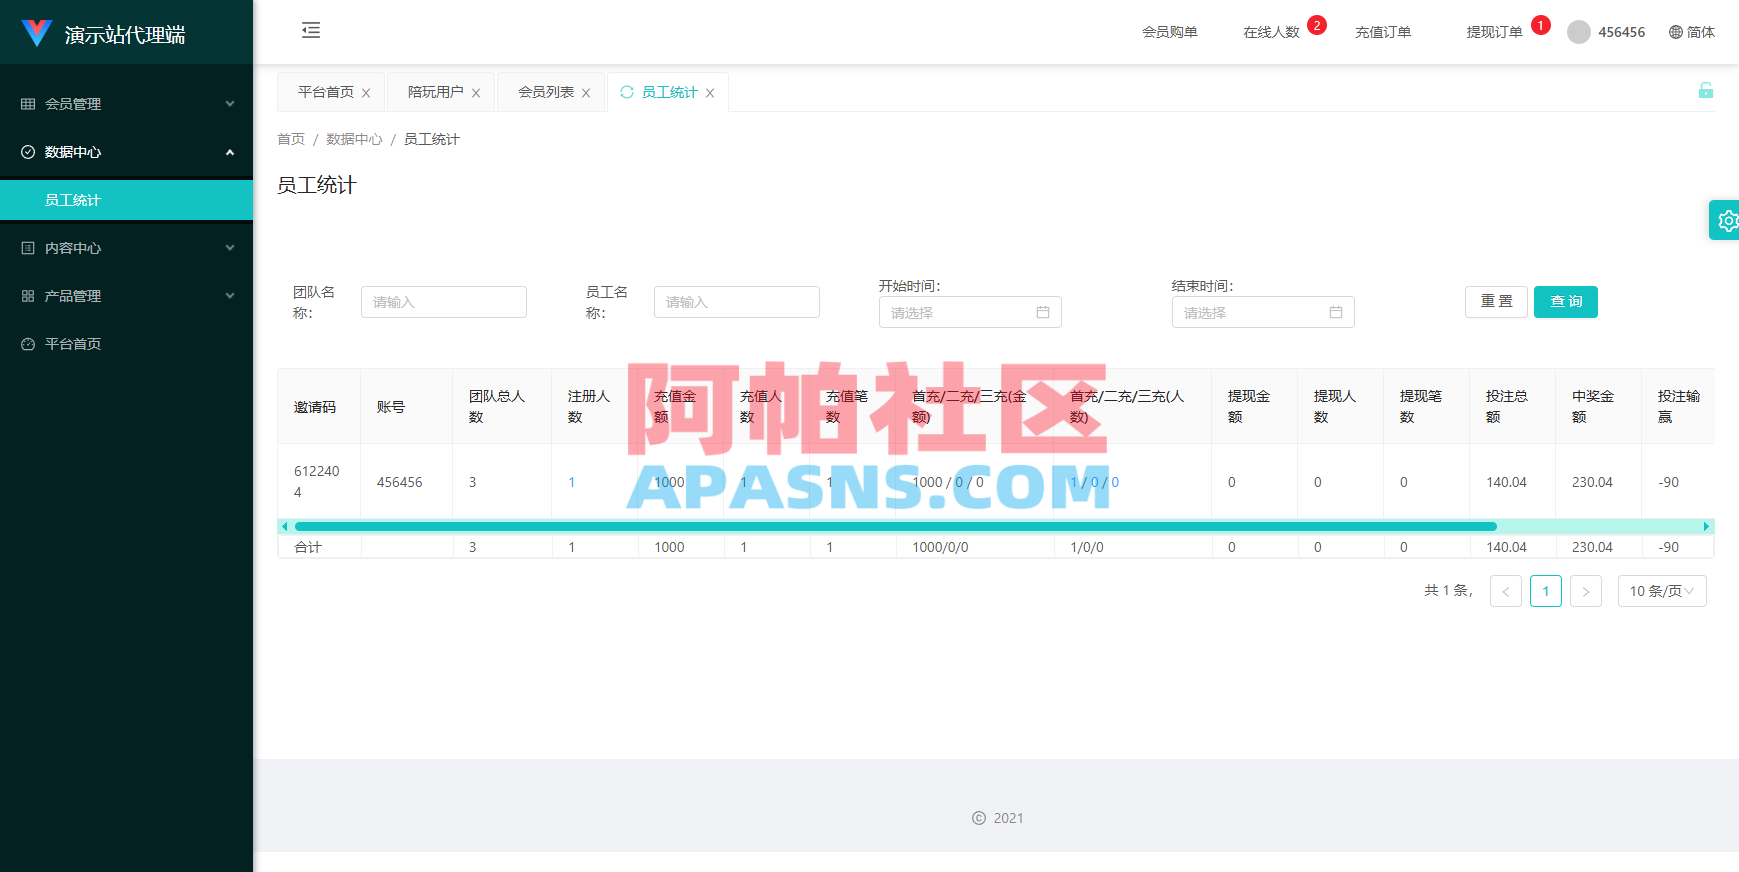Open calendar icon in 结束时间 field
Viewport: 1739px width, 872px height.
pyautogui.click(x=1336, y=312)
